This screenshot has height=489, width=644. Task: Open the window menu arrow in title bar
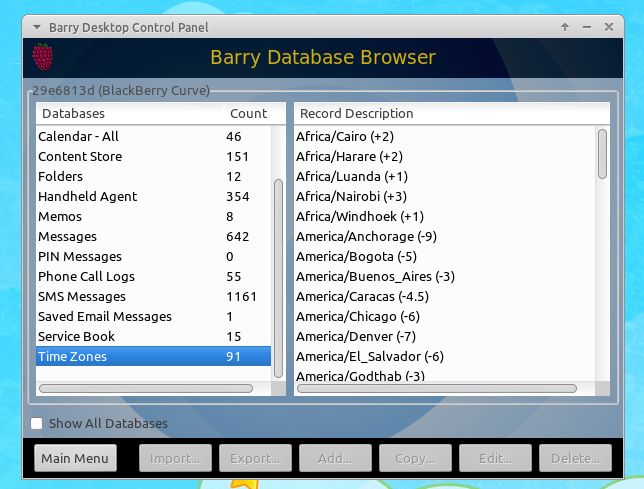(x=37, y=28)
